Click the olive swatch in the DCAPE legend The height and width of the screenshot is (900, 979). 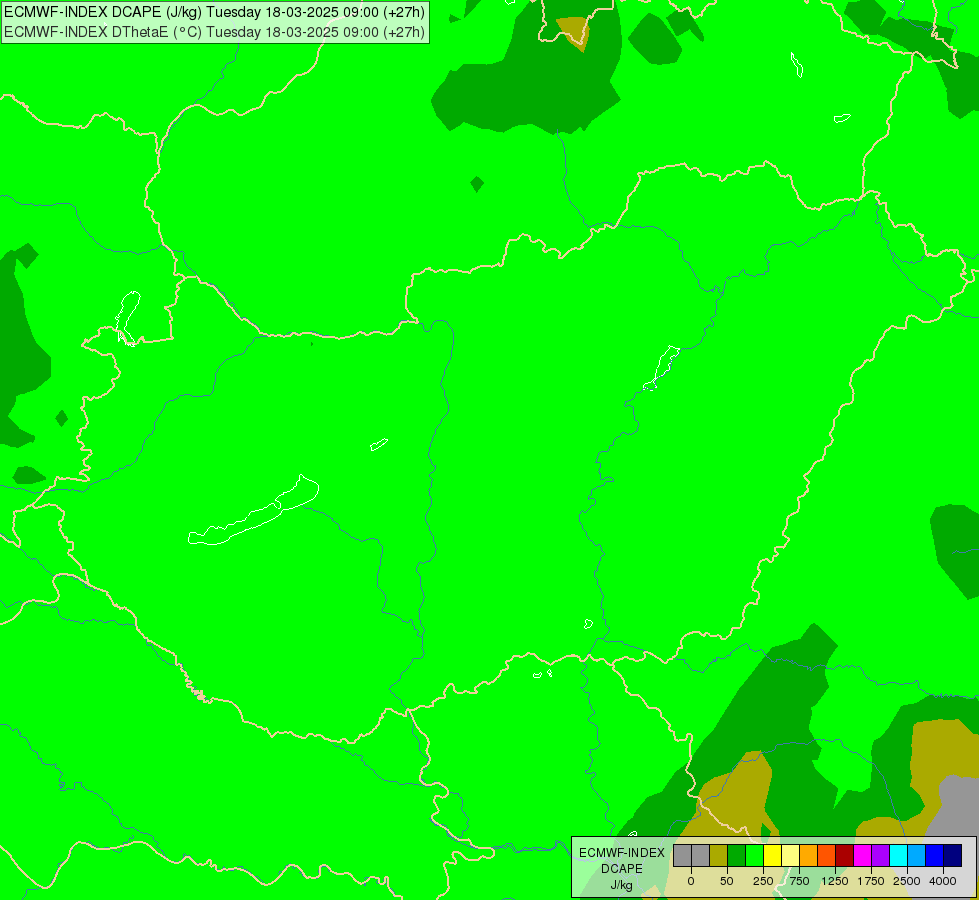tap(719, 855)
